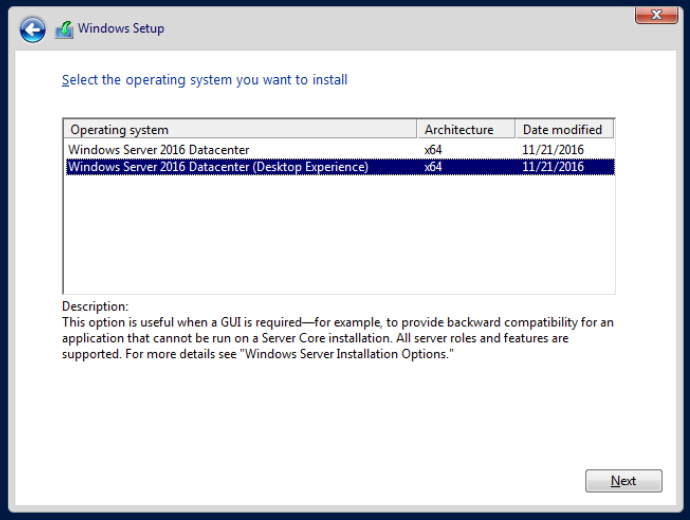Click 11/21/2016 date in the first row
This screenshot has width=690, height=520.
tap(553, 150)
